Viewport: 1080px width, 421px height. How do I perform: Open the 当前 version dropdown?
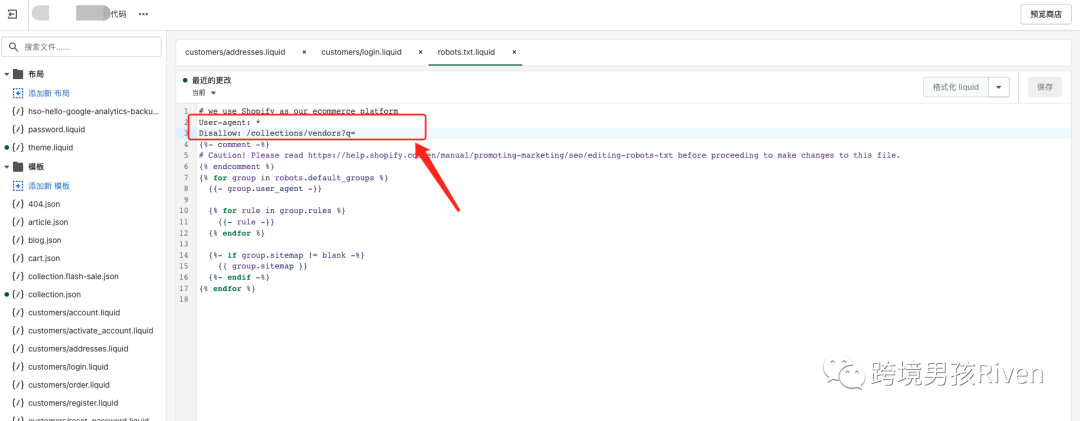204,93
